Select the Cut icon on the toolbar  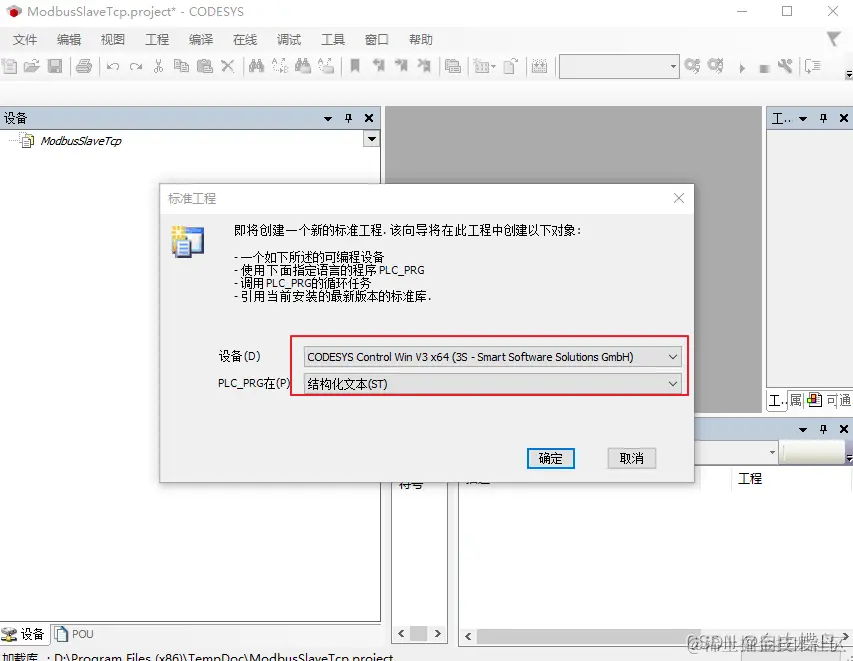[160, 67]
